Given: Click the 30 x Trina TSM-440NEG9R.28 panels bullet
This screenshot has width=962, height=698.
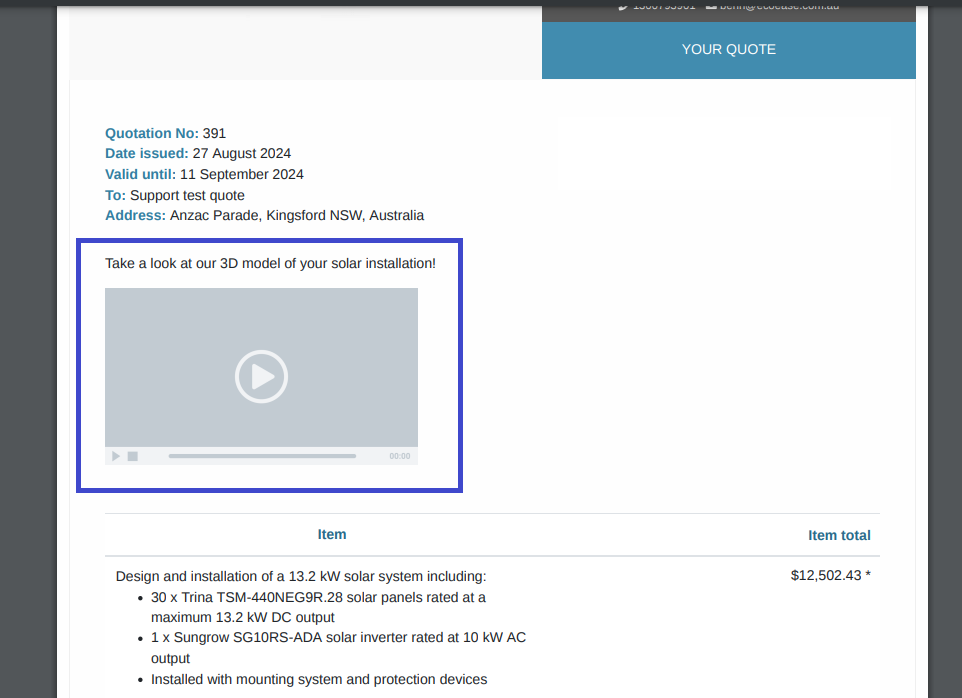Looking at the screenshot, I should 318,607.
